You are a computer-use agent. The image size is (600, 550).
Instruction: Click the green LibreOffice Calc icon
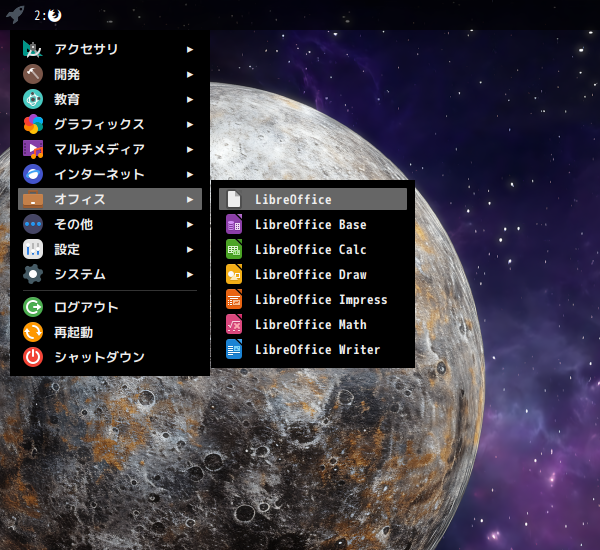coord(234,250)
